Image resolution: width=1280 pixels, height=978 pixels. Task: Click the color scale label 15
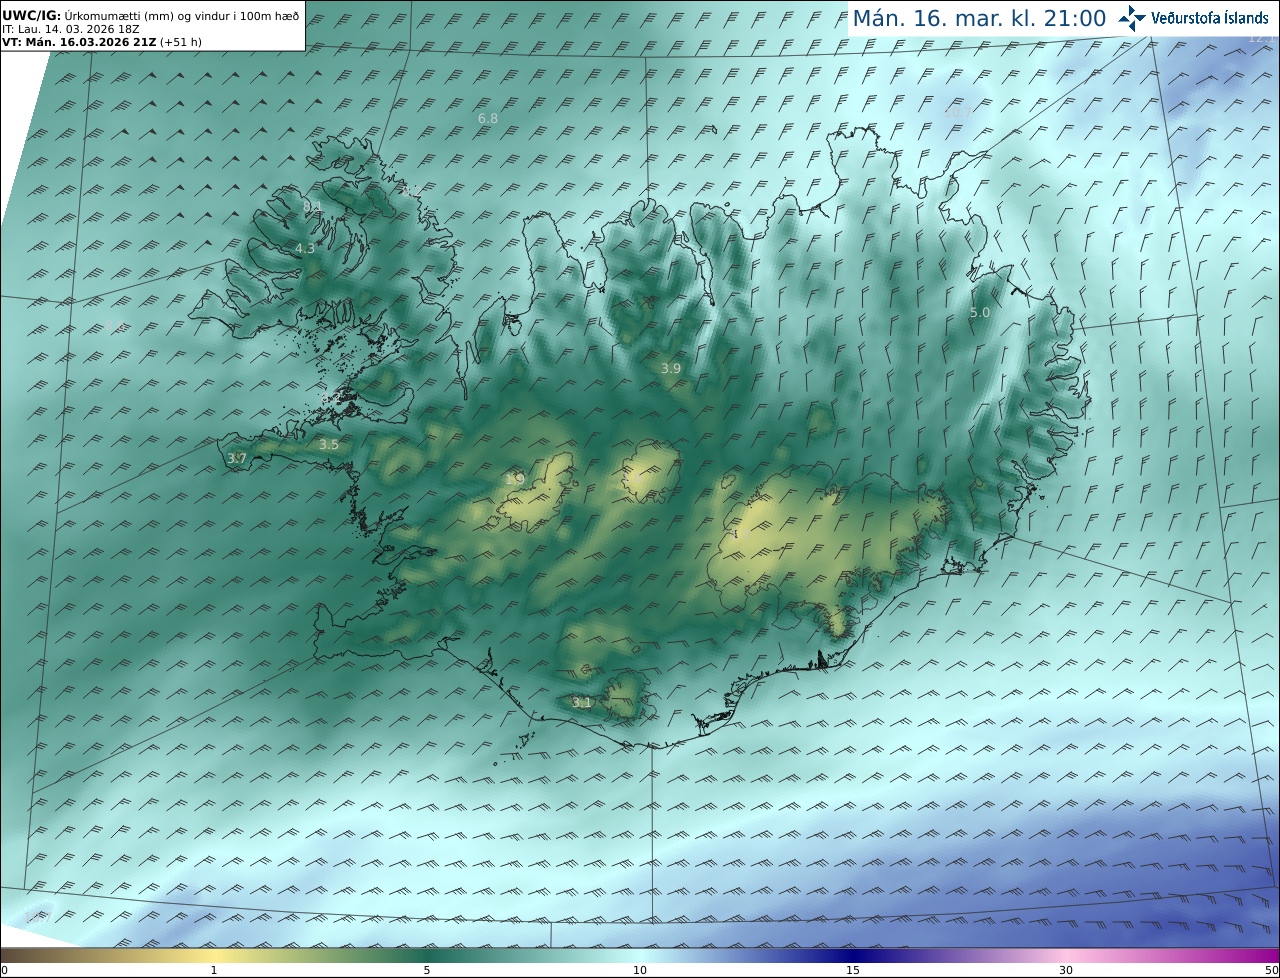point(853,970)
